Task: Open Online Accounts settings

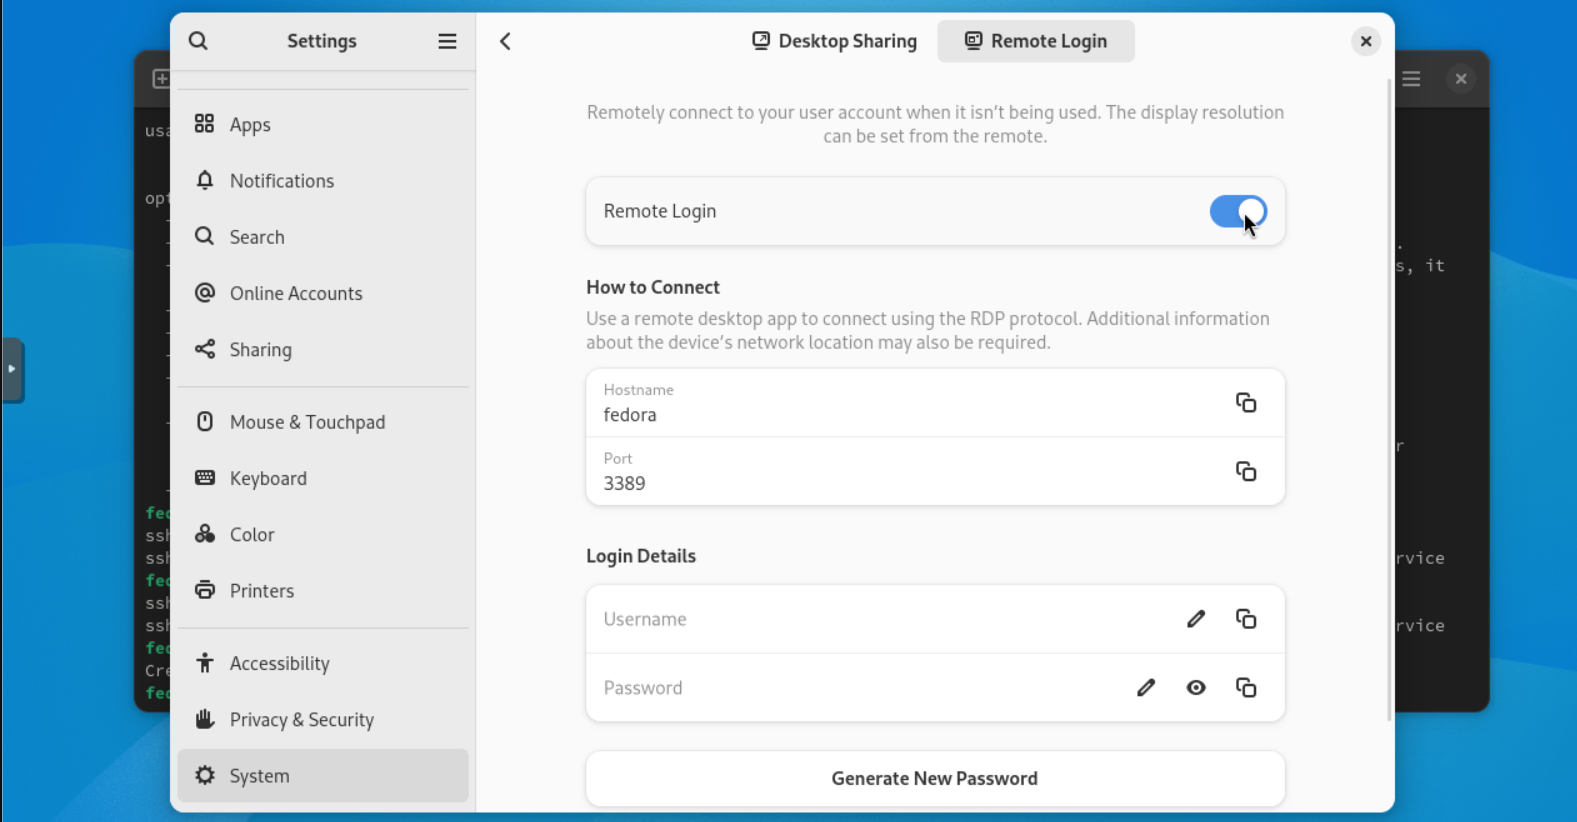Action: click(323, 293)
